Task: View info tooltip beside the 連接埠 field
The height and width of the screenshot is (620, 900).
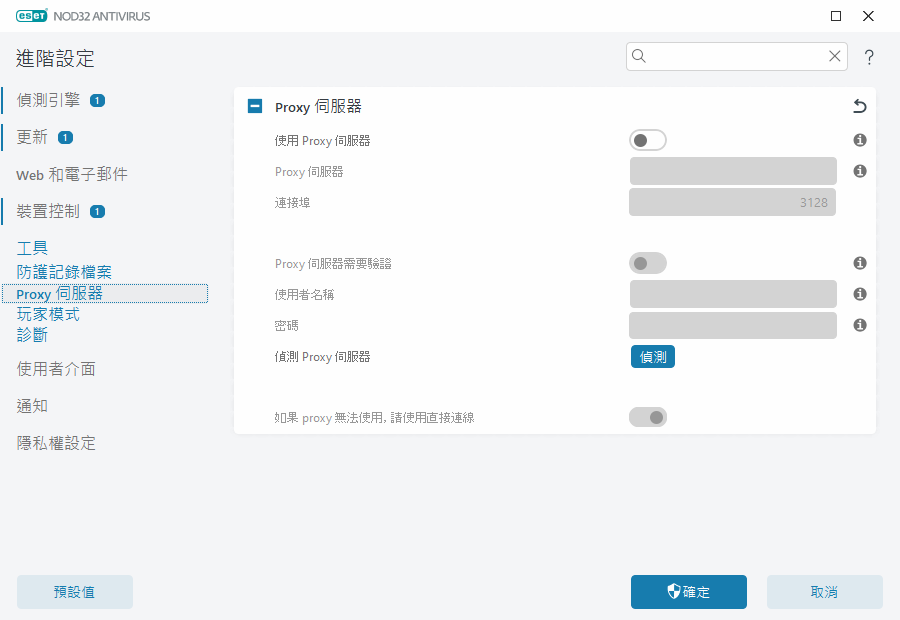Action: [859, 202]
